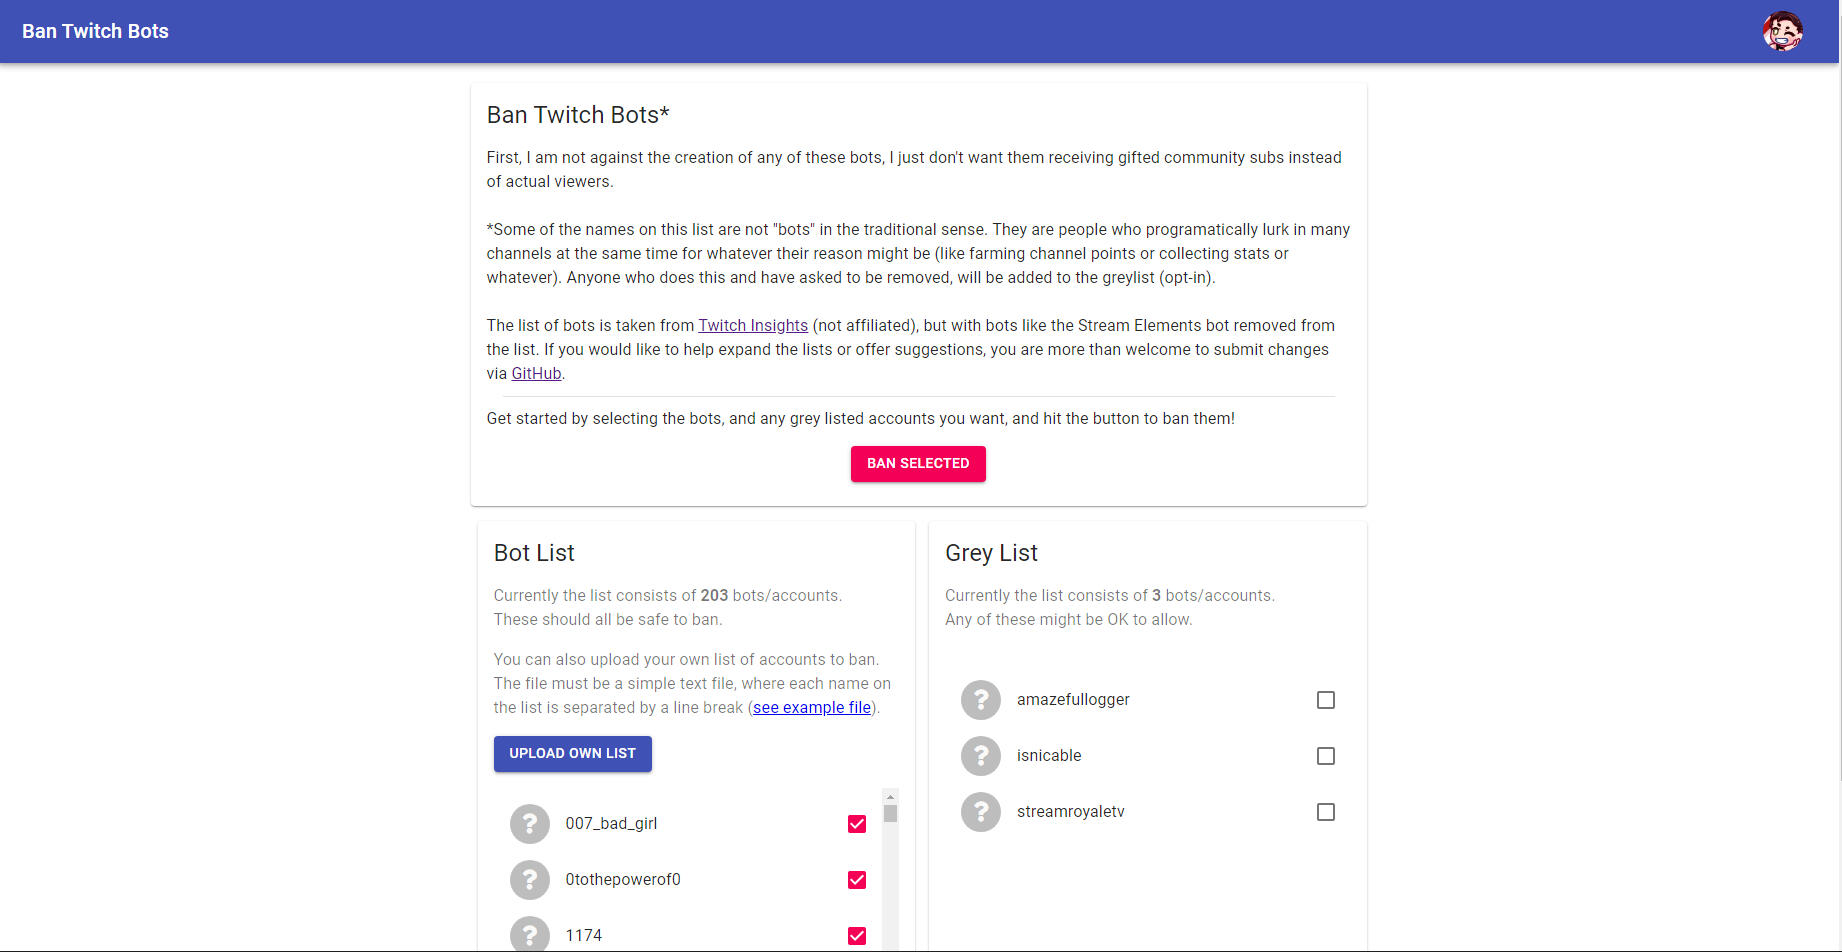
Task: Click the avatar icon beside 0tothepowerof0
Action: pos(530,880)
